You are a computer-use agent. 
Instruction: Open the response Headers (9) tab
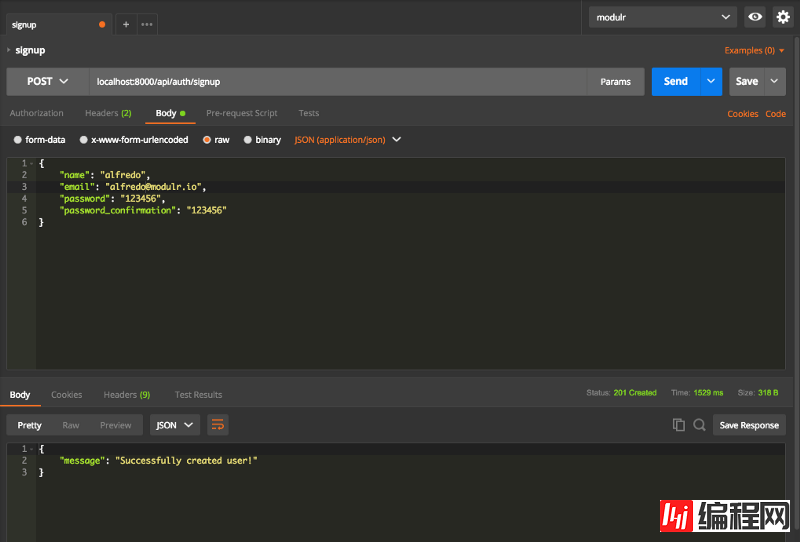[x=127, y=395]
